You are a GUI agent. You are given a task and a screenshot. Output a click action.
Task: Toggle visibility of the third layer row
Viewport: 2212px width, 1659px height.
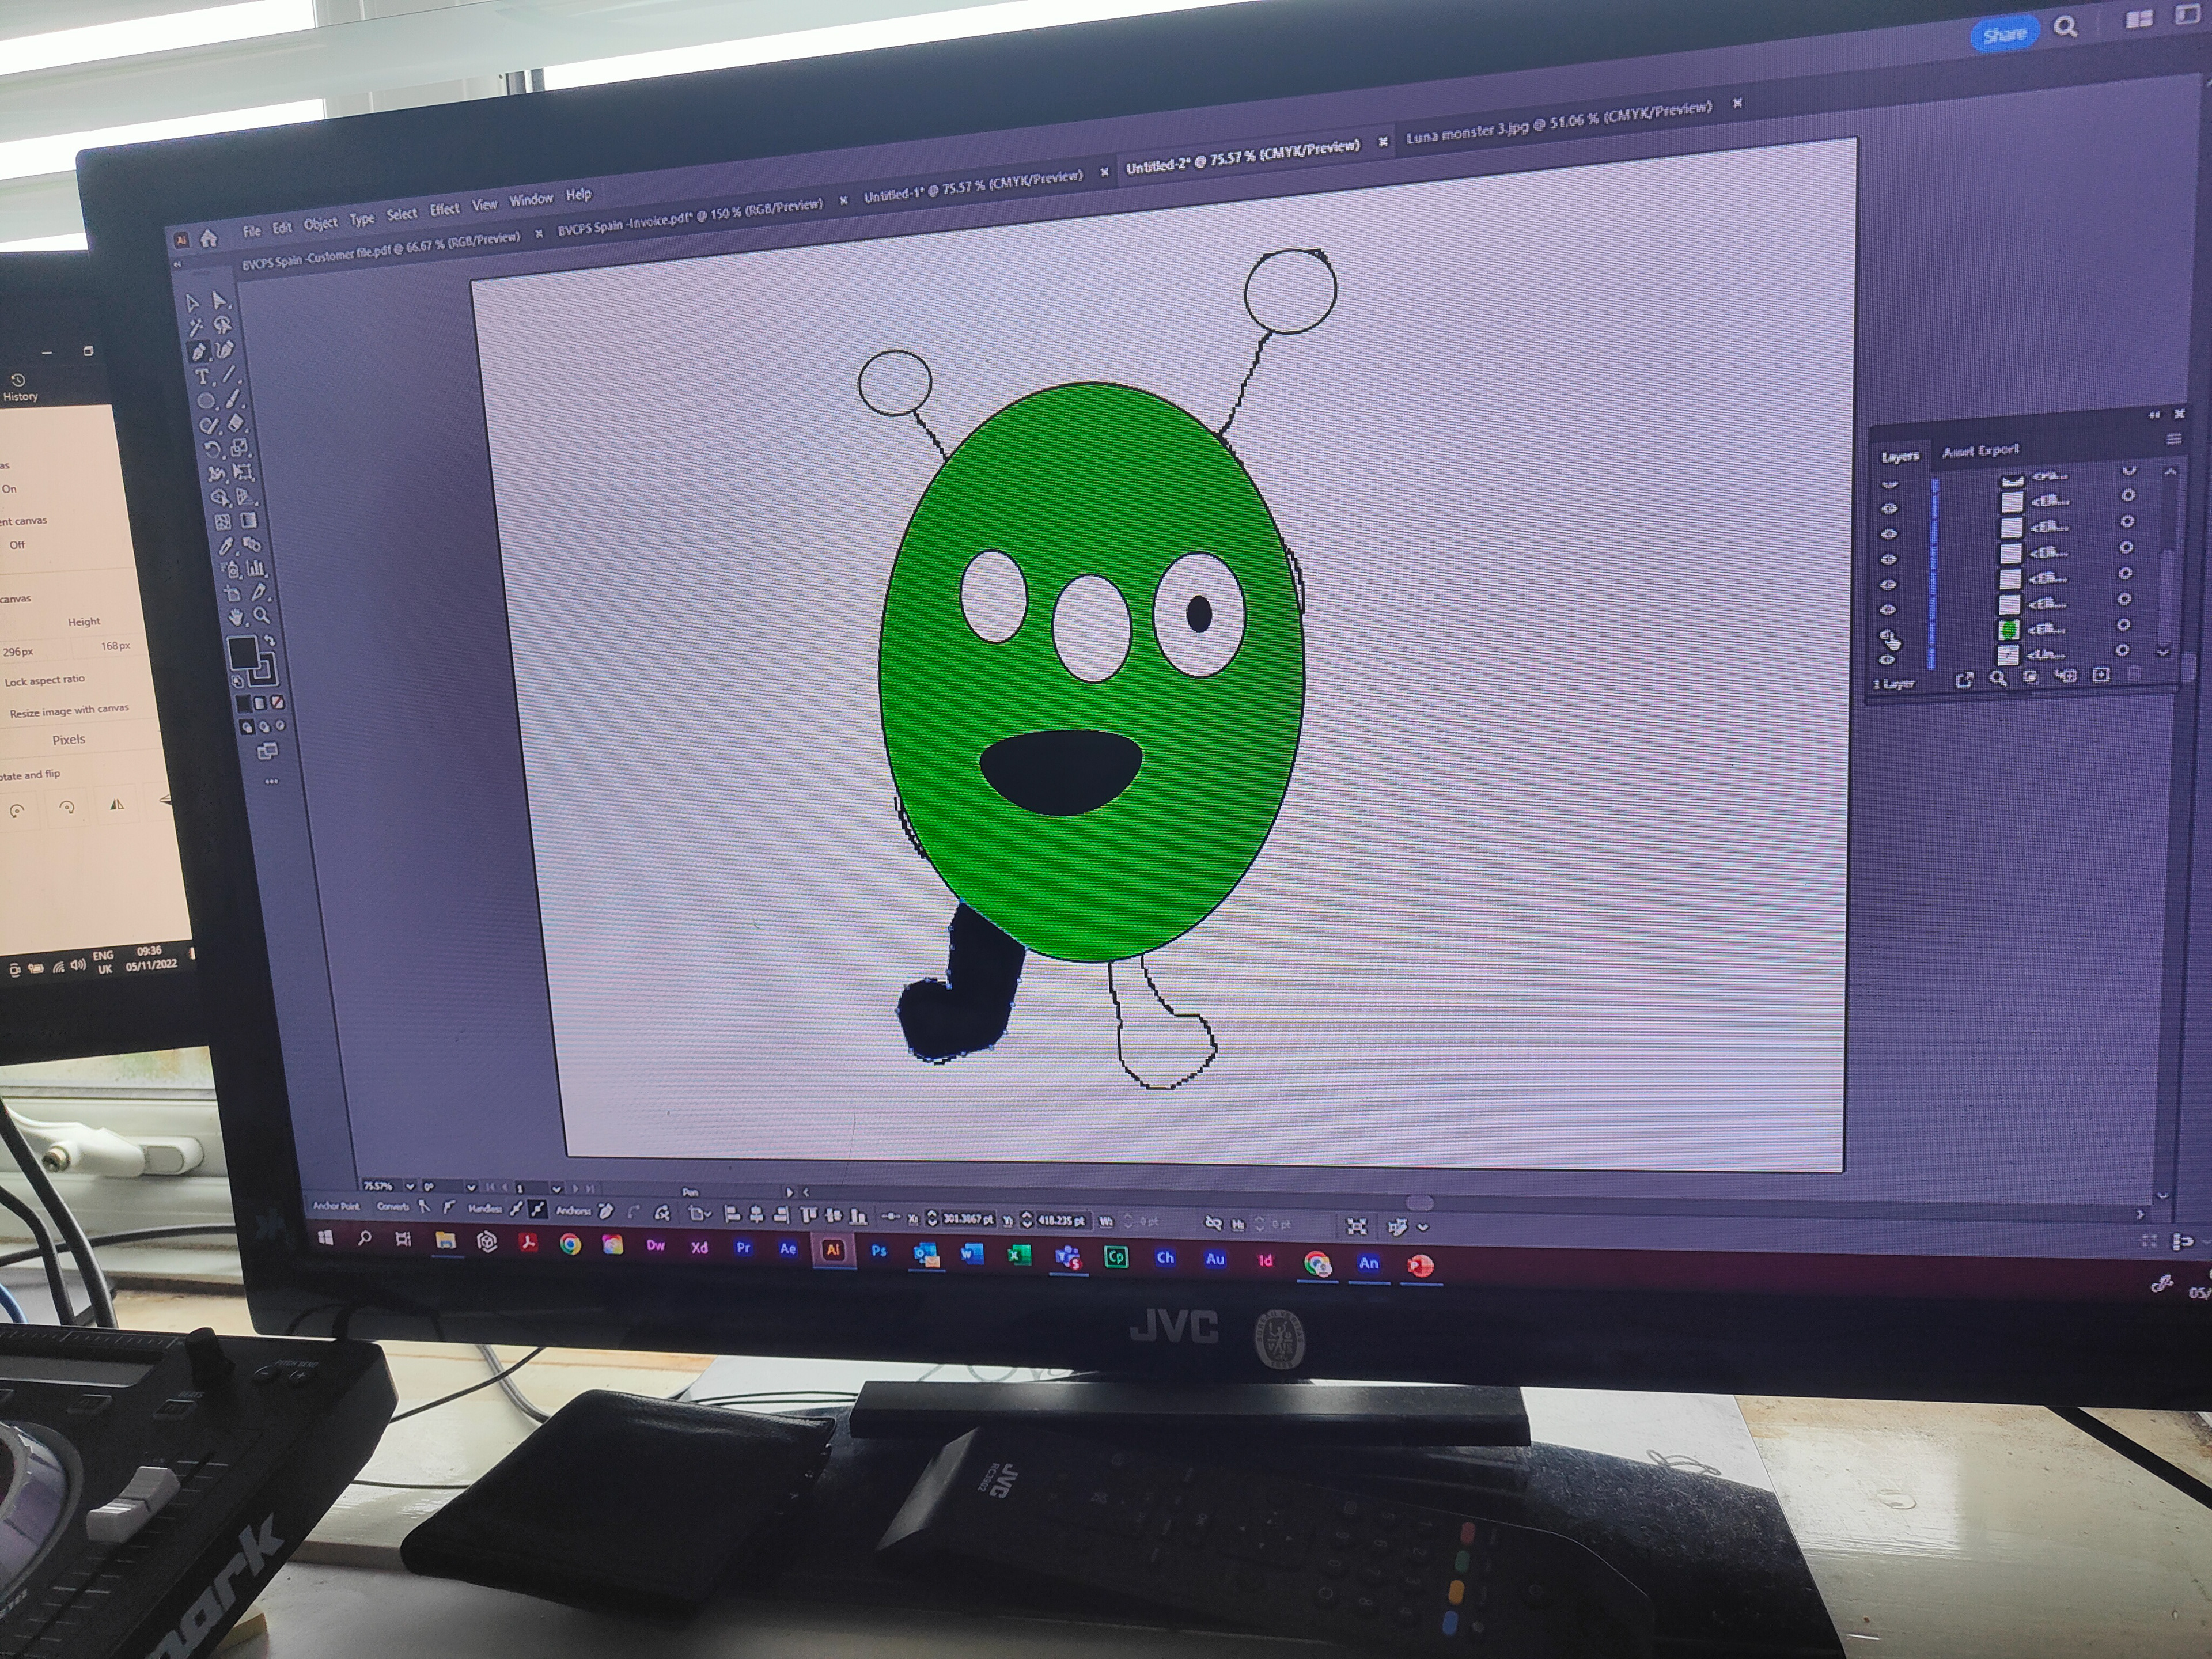1889,535
